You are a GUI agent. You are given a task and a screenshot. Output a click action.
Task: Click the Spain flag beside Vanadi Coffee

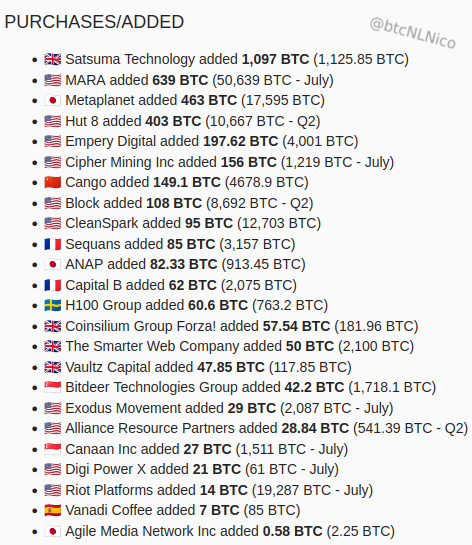tap(53, 511)
